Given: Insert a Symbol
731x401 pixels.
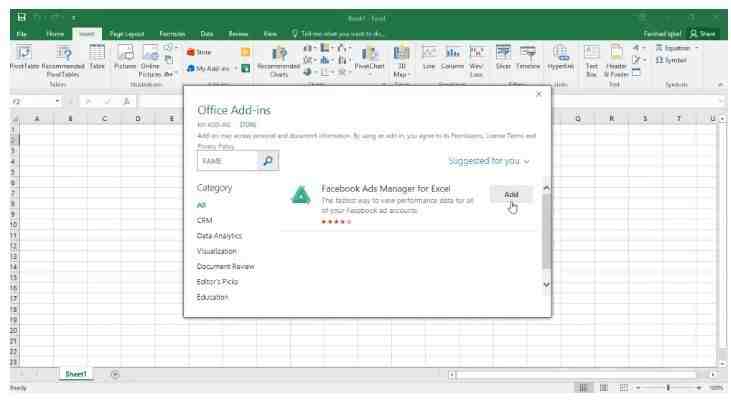Looking at the screenshot, I should point(671,60).
